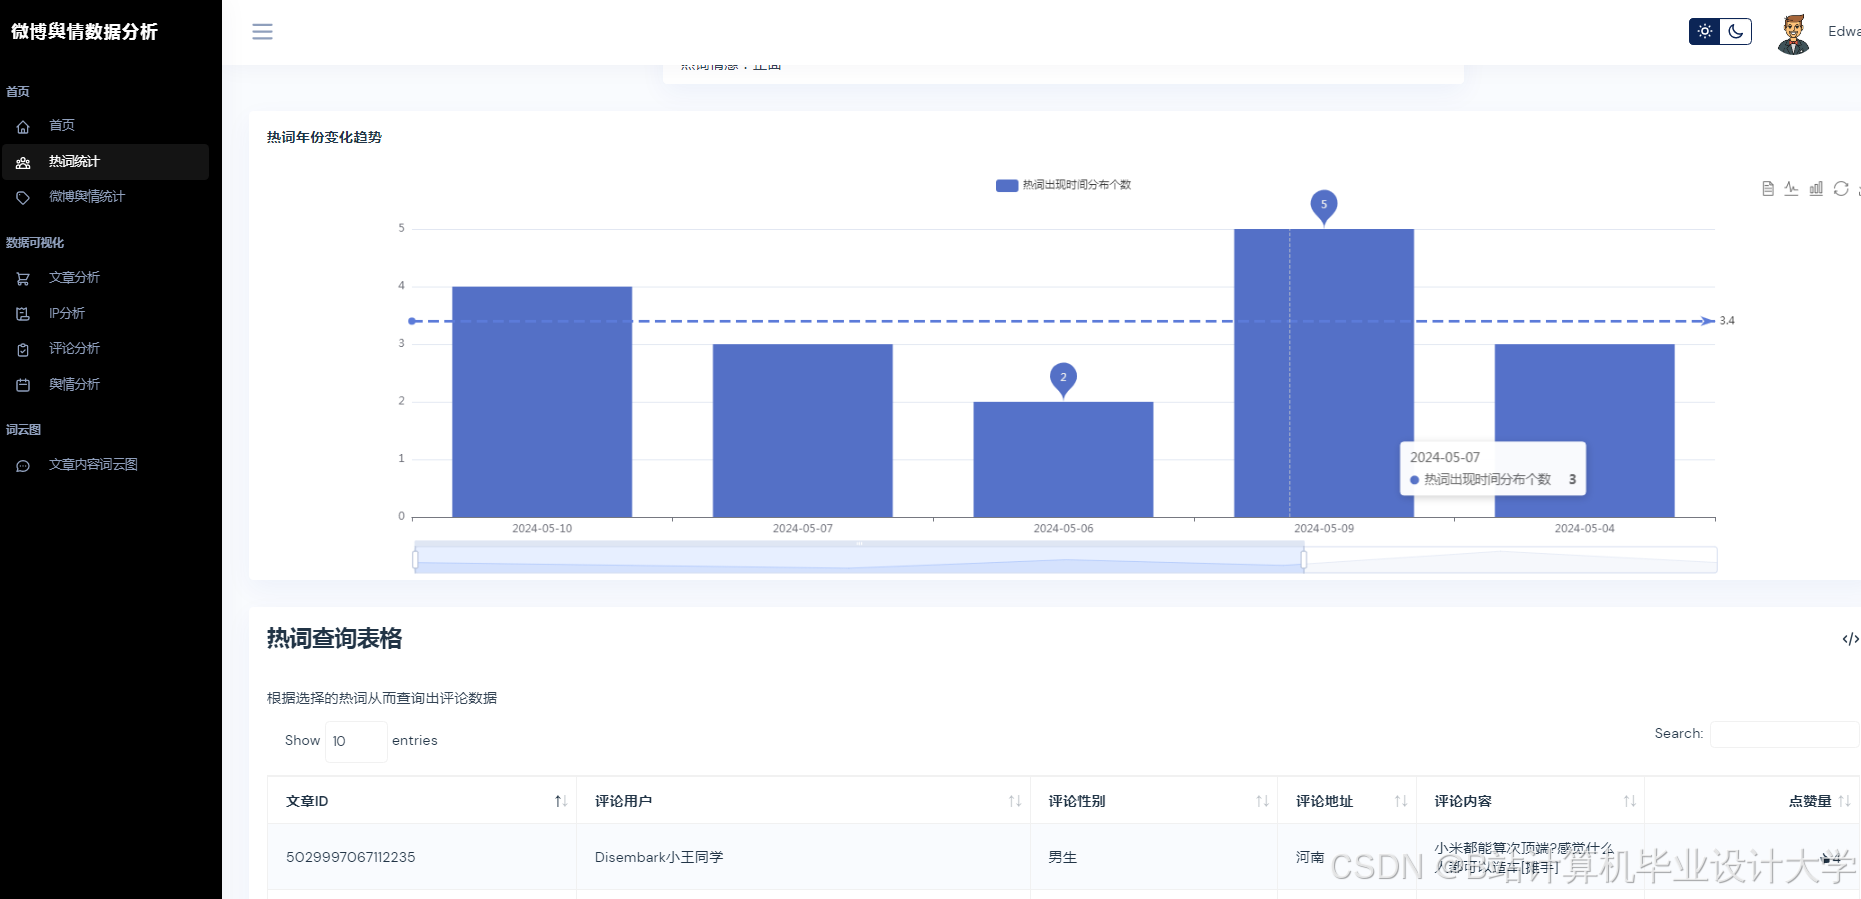
Task: Sort by 评论内容 column
Action: coord(1530,801)
